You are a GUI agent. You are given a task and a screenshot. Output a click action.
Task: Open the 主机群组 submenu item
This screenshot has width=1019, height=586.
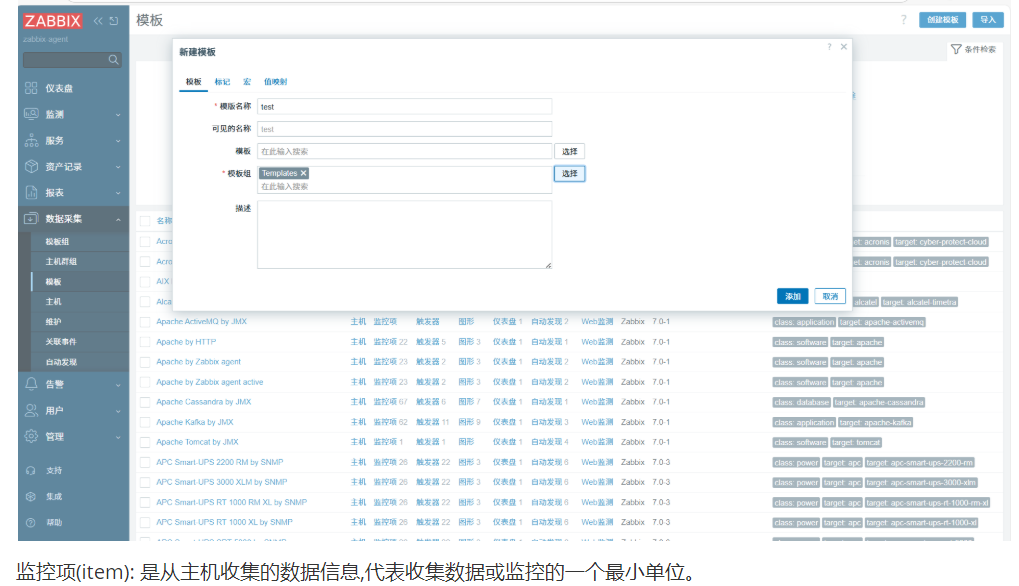(x=61, y=261)
